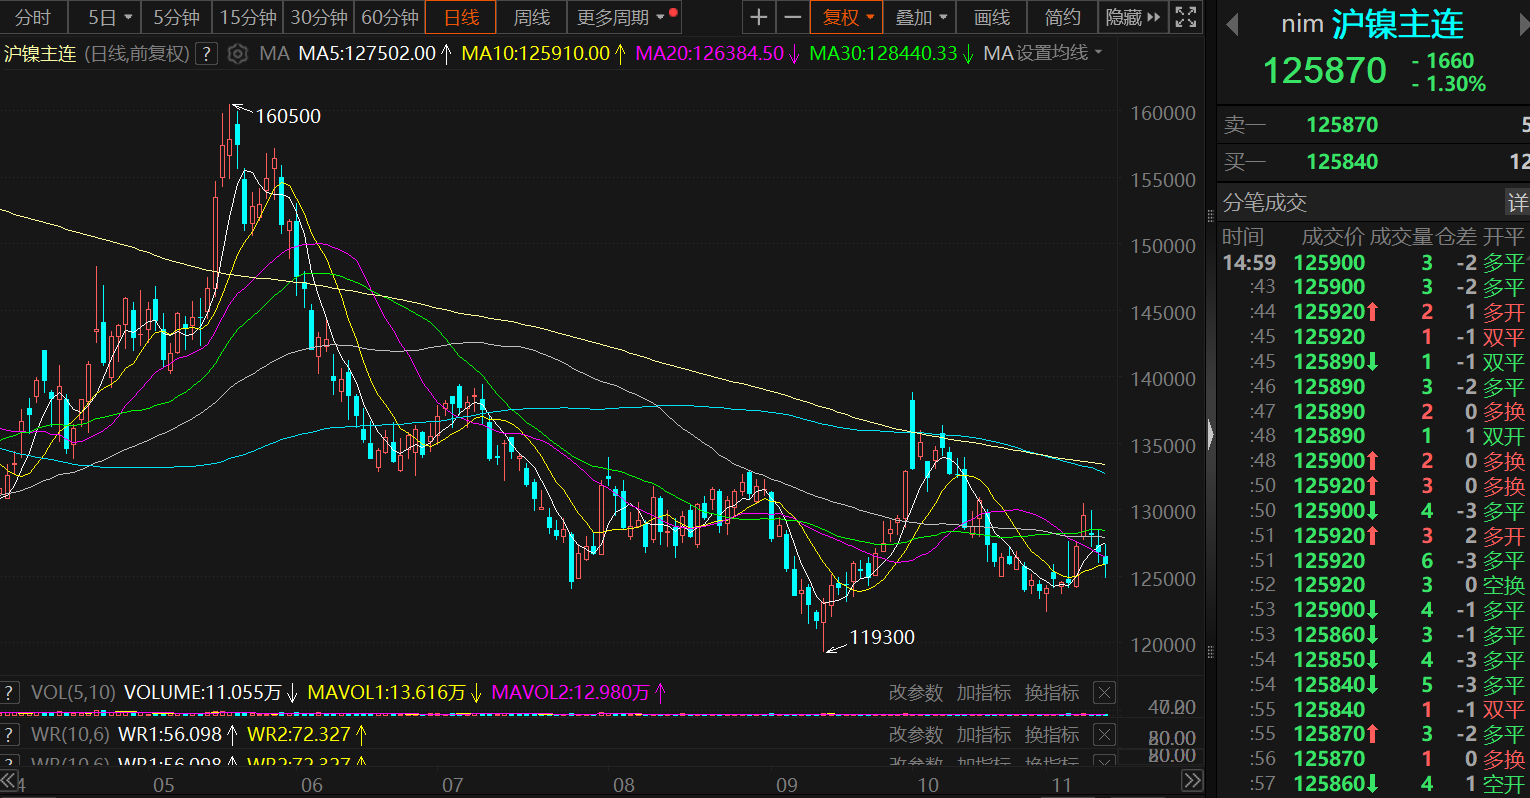The image size is (1530, 798).
Task: Expand the 更多周期 dropdown
Action: pyautogui.click(x=623, y=17)
